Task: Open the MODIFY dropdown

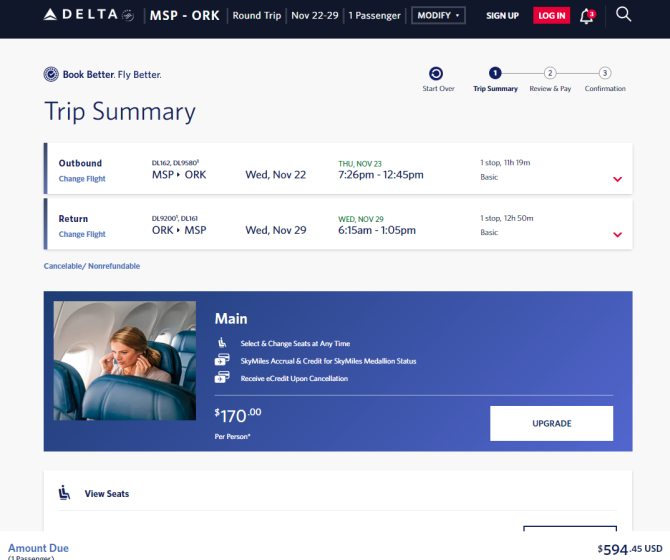Action: click(438, 15)
